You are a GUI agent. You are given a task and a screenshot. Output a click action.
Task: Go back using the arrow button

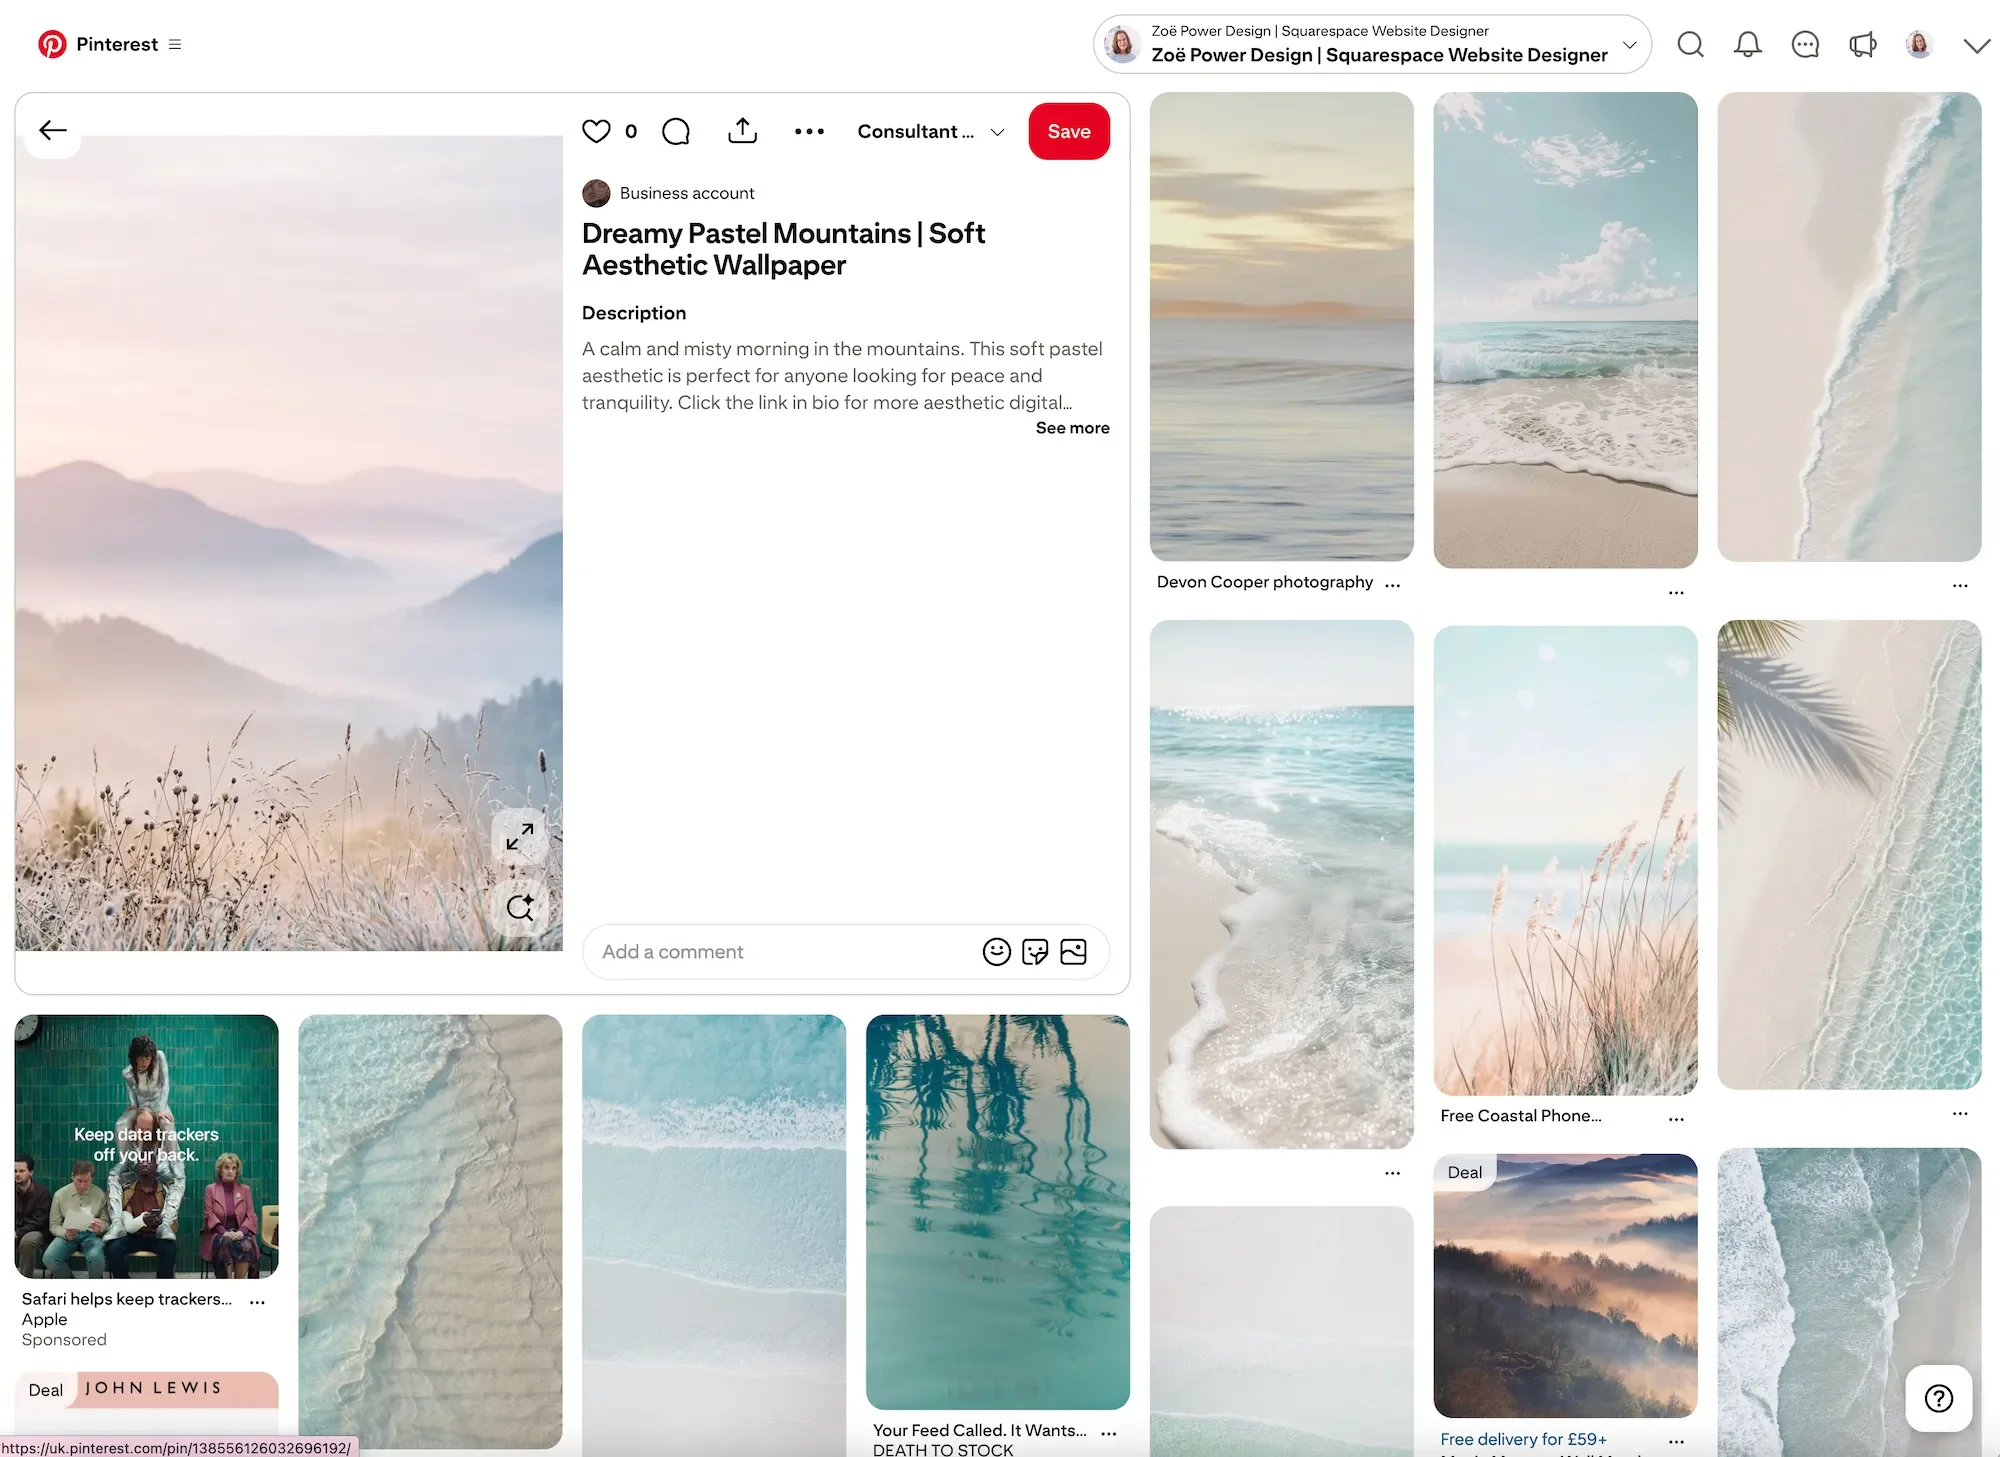pyautogui.click(x=53, y=130)
